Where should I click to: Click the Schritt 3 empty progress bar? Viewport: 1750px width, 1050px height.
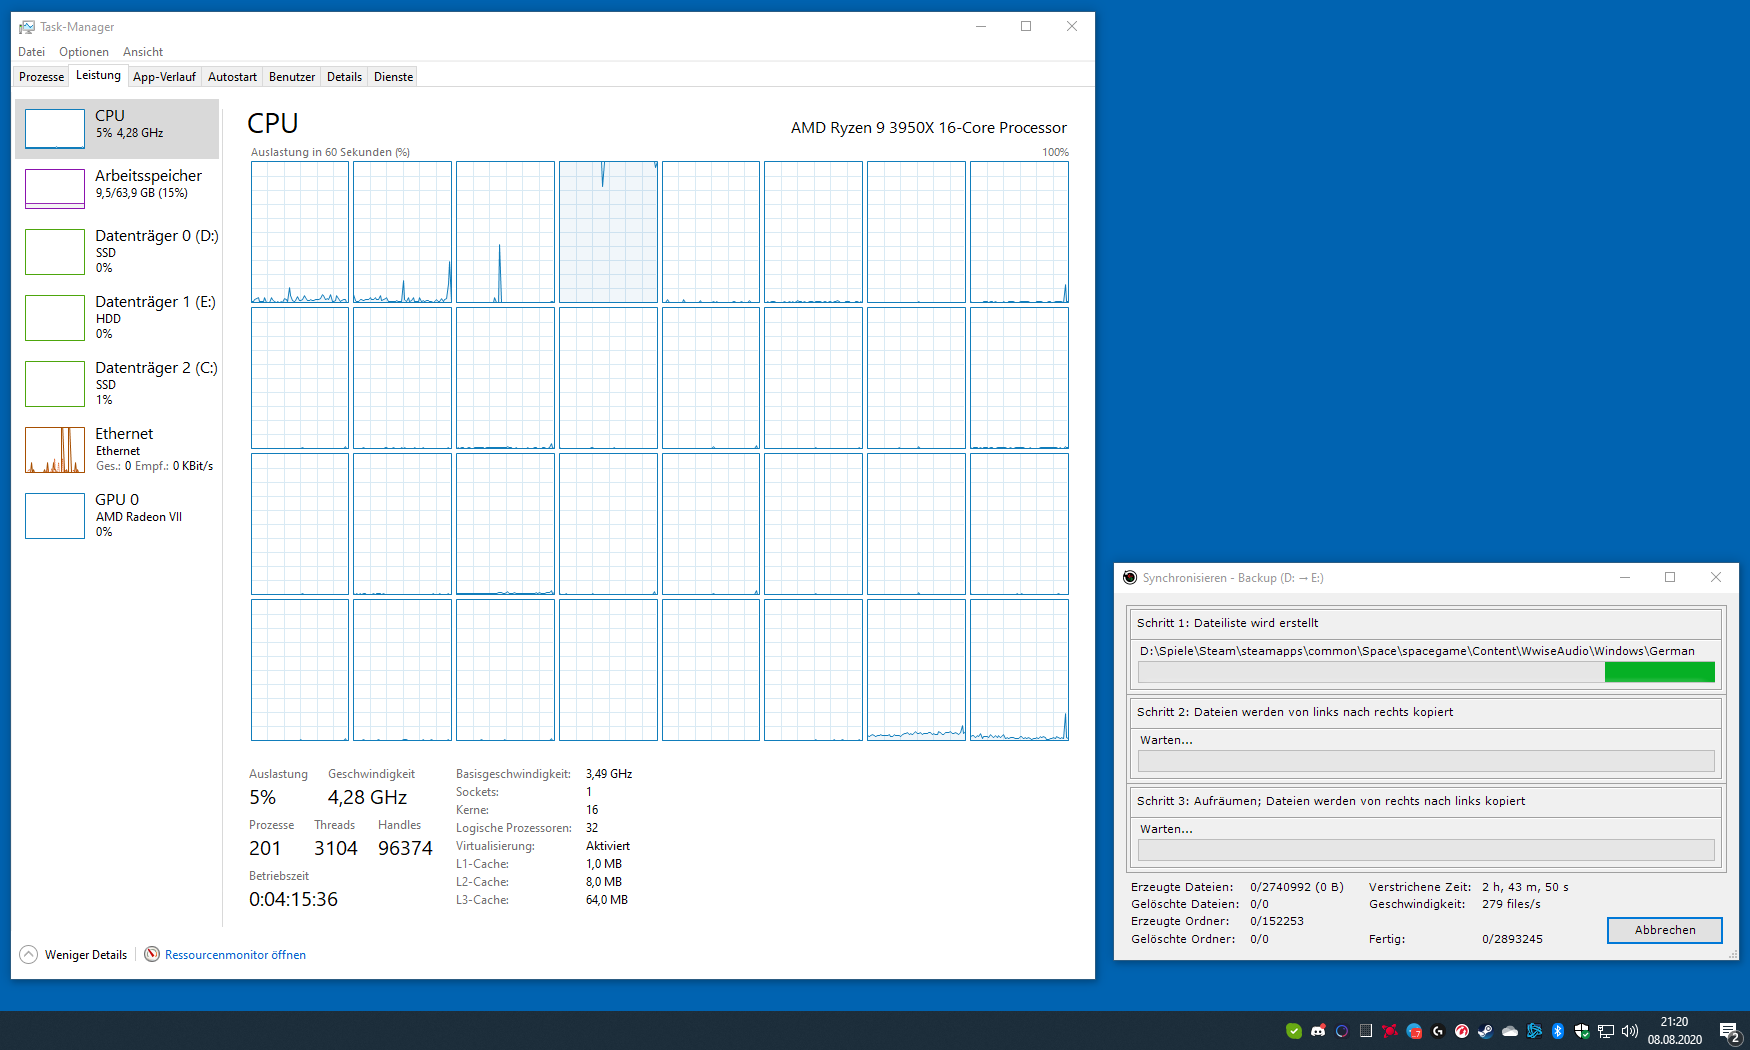click(1426, 850)
